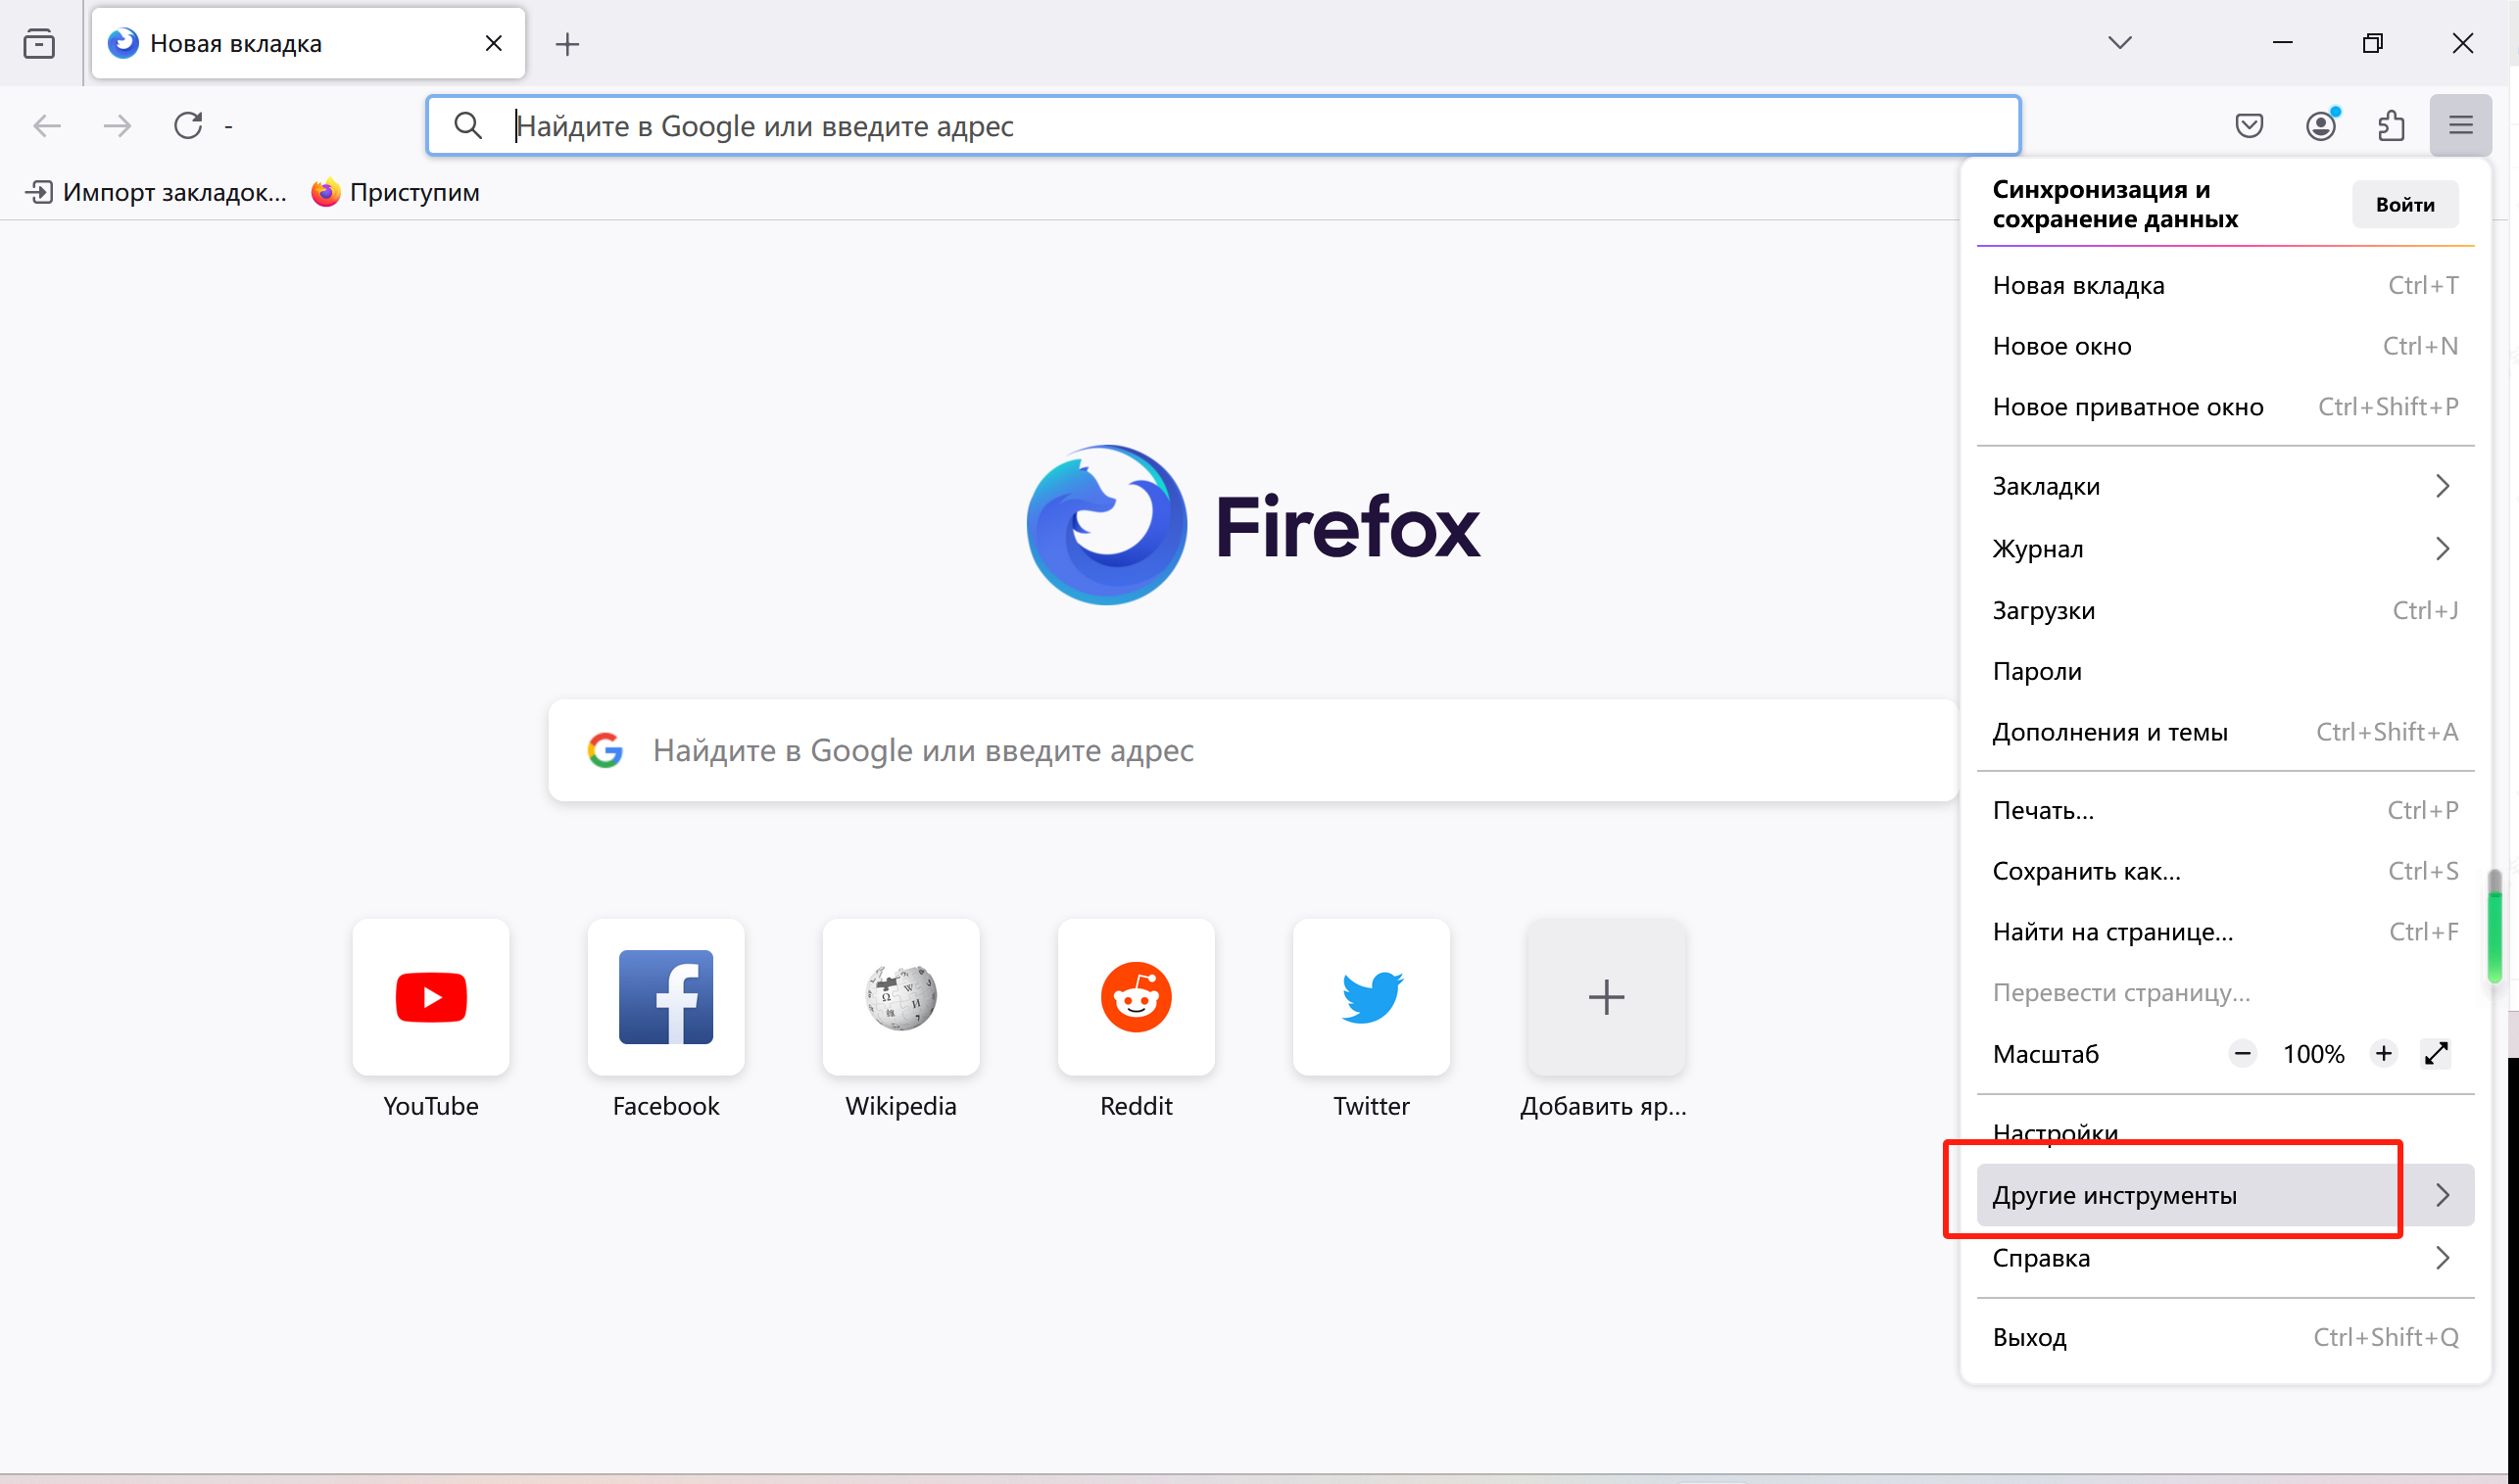This screenshot has height=1484, width=2519.
Task: Open Pocket saved list icon
Action: pyautogui.click(x=2249, y=126)
